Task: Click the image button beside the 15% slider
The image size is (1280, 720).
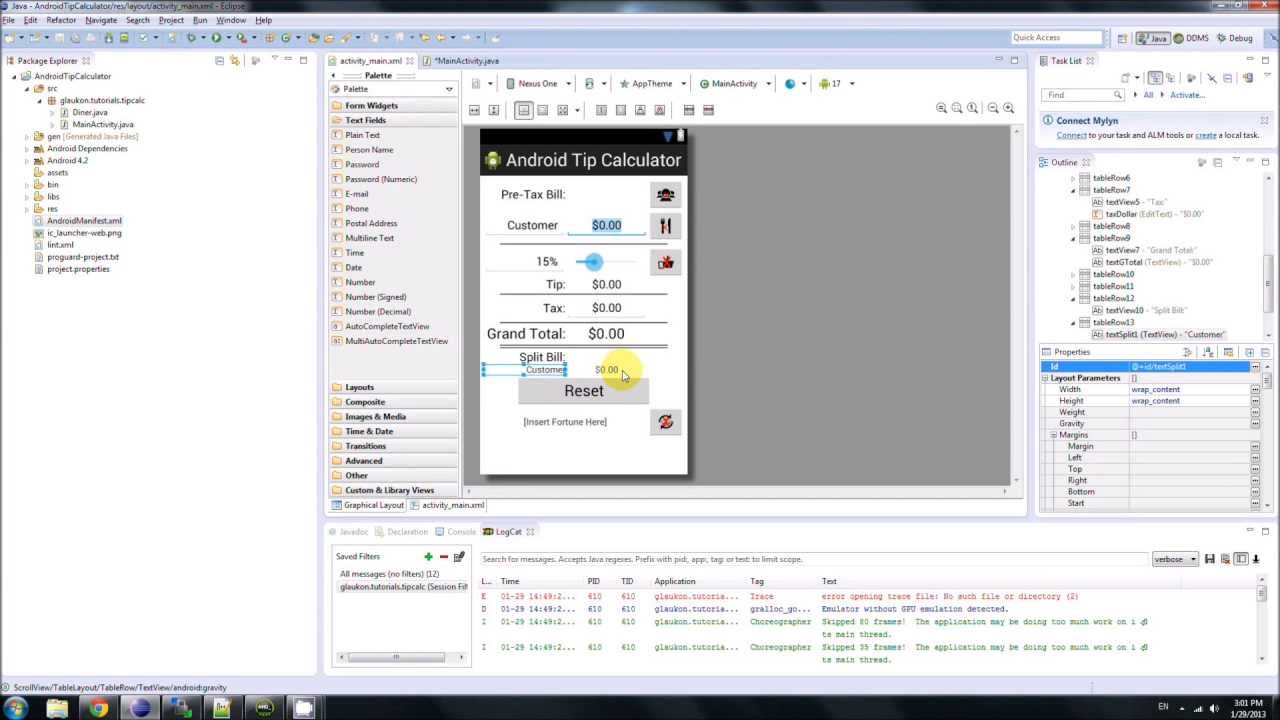Action: pos(665,262)
